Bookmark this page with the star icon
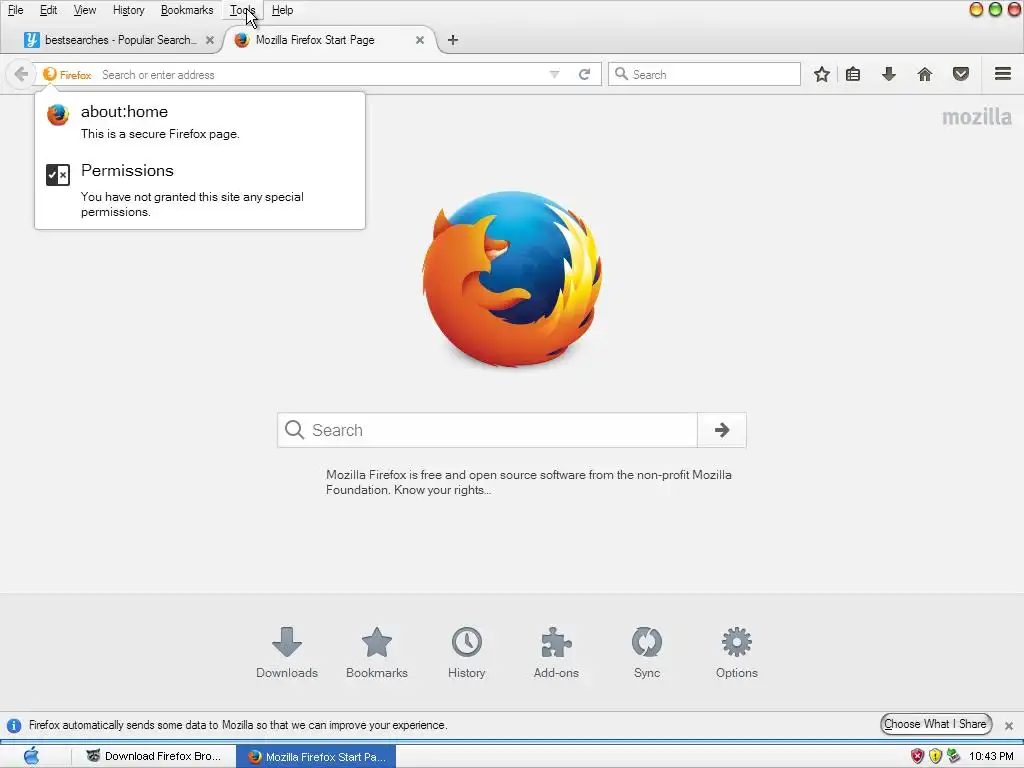 pos(822,74)
